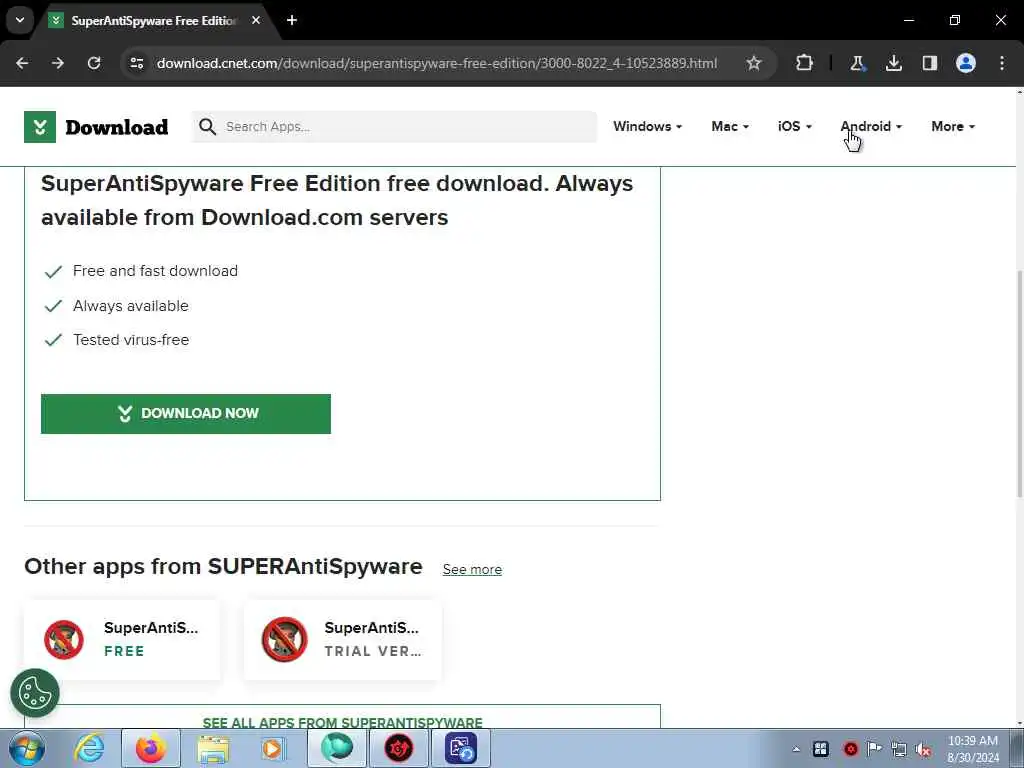
Task: Open the media player taskbar icon
Action: click(x=274, y=748)
